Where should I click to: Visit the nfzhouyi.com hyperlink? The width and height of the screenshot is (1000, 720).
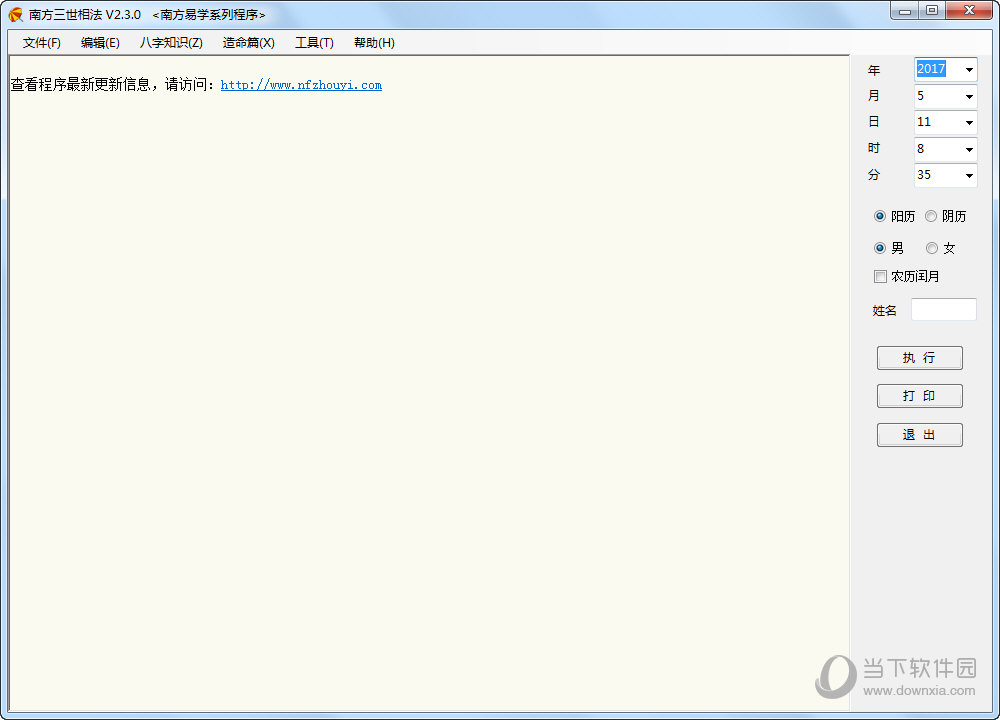coord(301,85)
